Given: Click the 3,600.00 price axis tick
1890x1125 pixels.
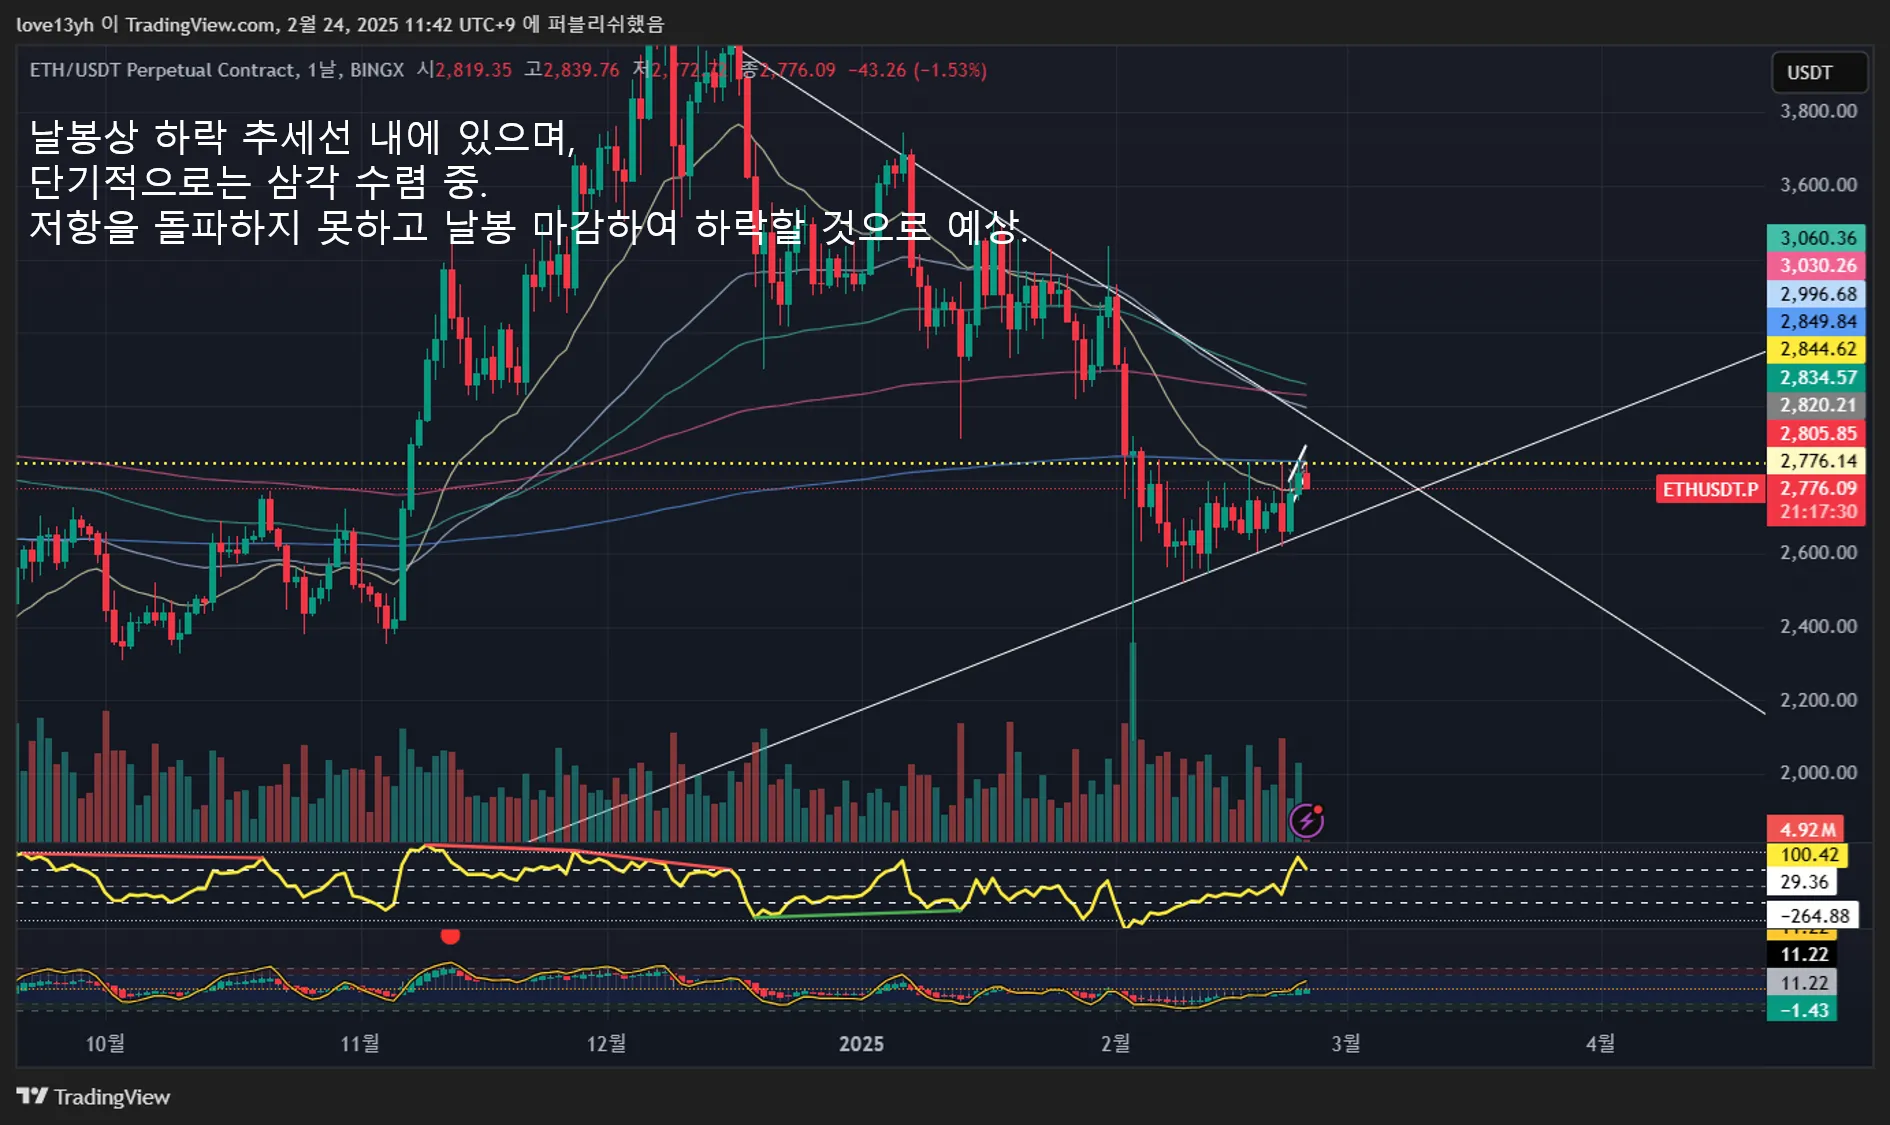Looking at the screenshot, I should pyautogui.click(x=1818, y=185).
